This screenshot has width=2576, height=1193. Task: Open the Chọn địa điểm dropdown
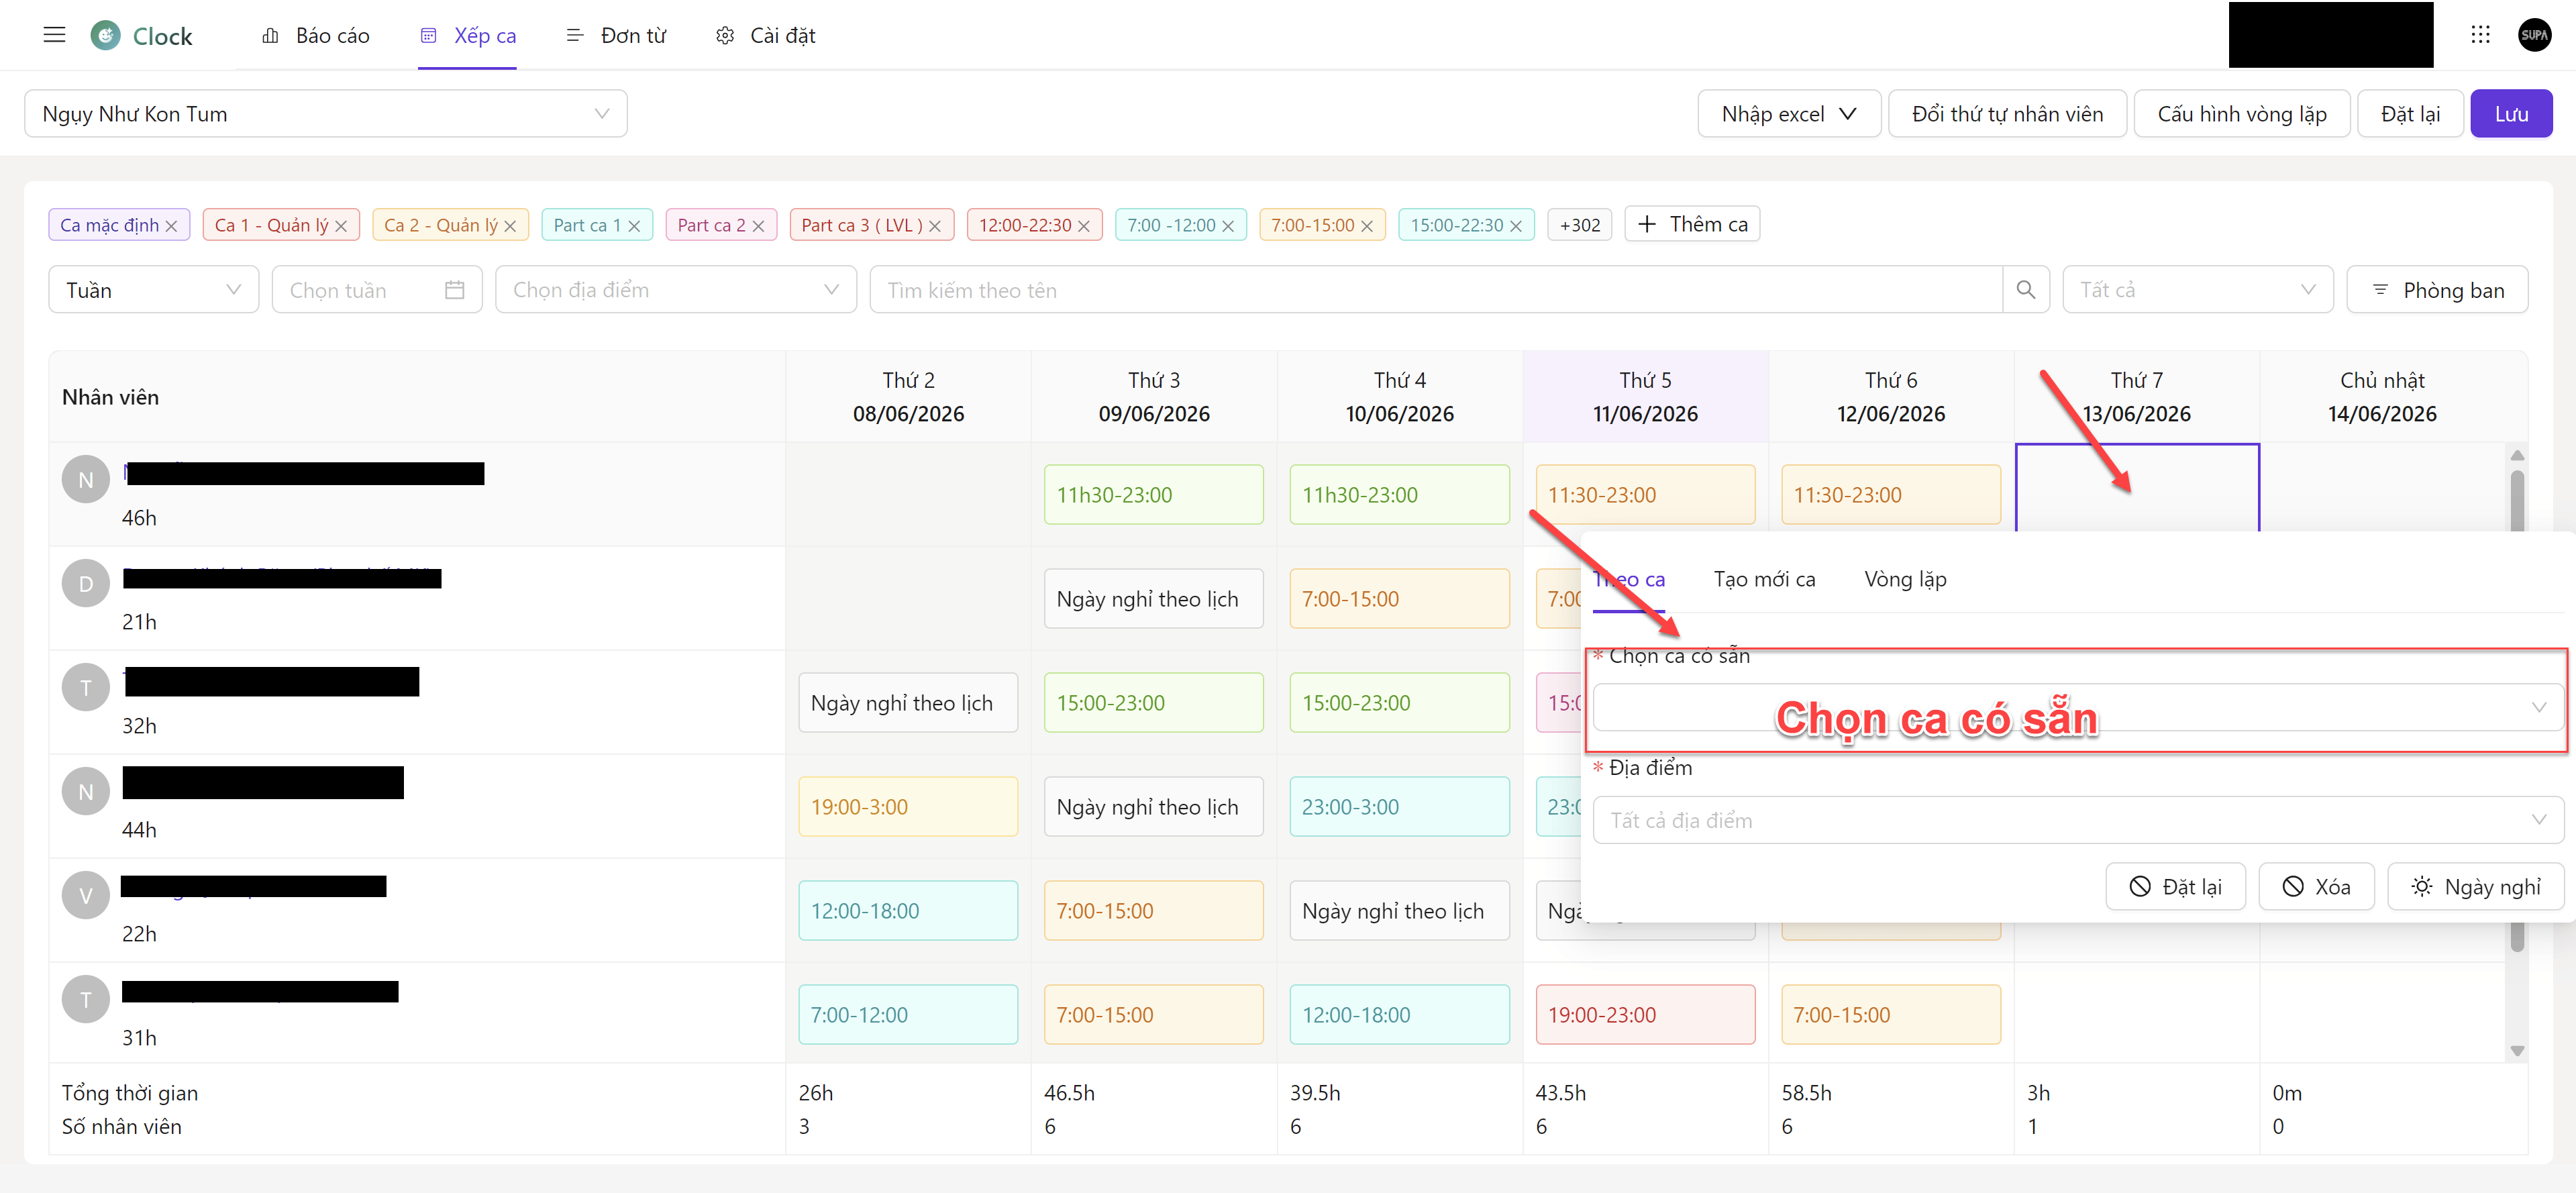(x=676, y=290)
